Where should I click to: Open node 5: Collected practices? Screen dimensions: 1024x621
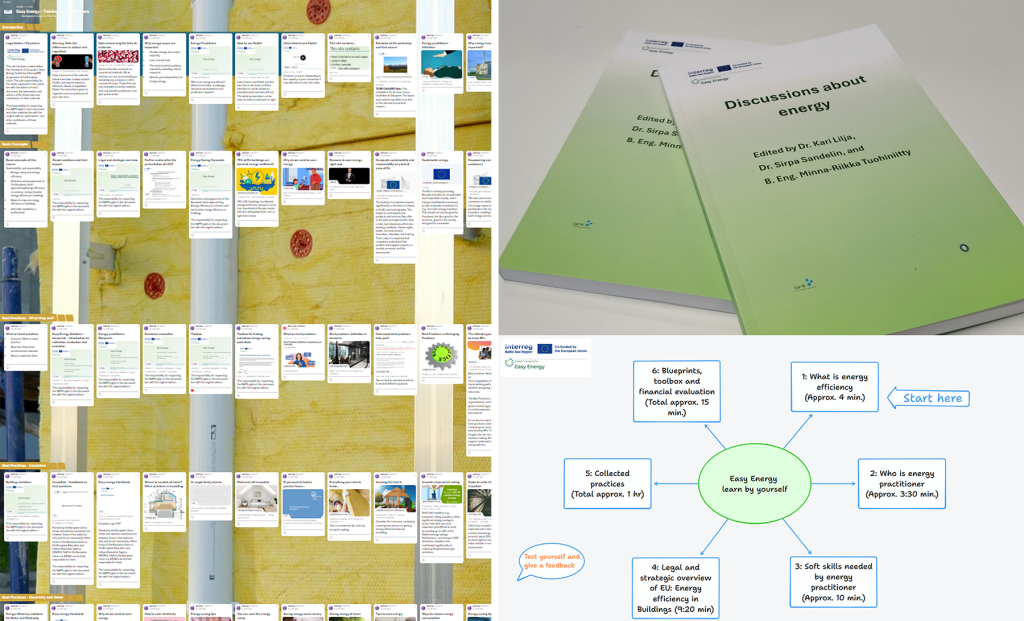click(x=607, y=483)
